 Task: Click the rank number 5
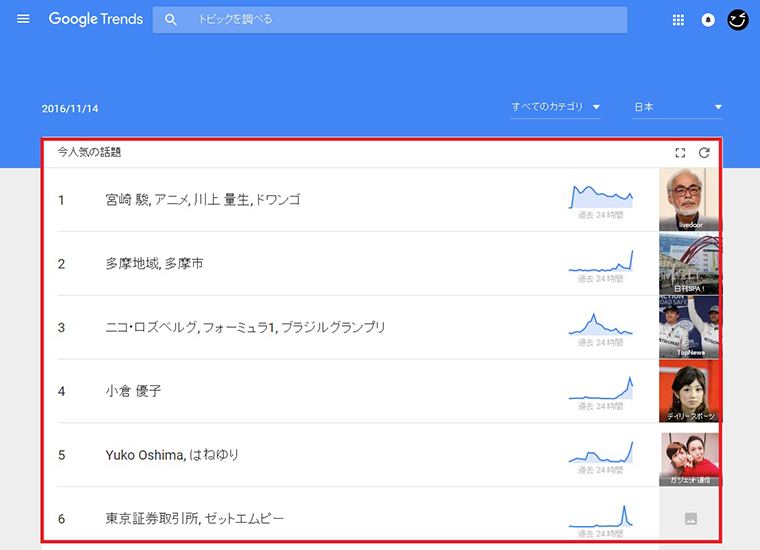tap(61, 456)
